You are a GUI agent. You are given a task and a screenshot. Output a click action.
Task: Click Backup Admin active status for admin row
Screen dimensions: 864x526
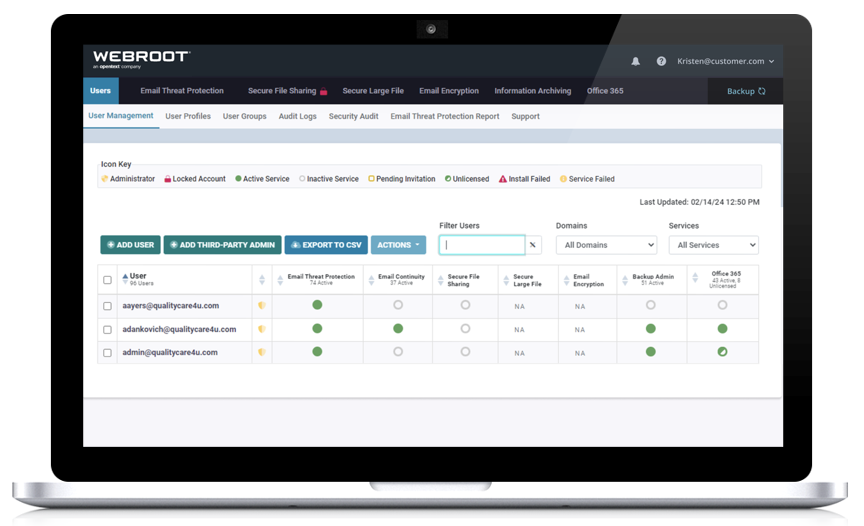[651, 351]
